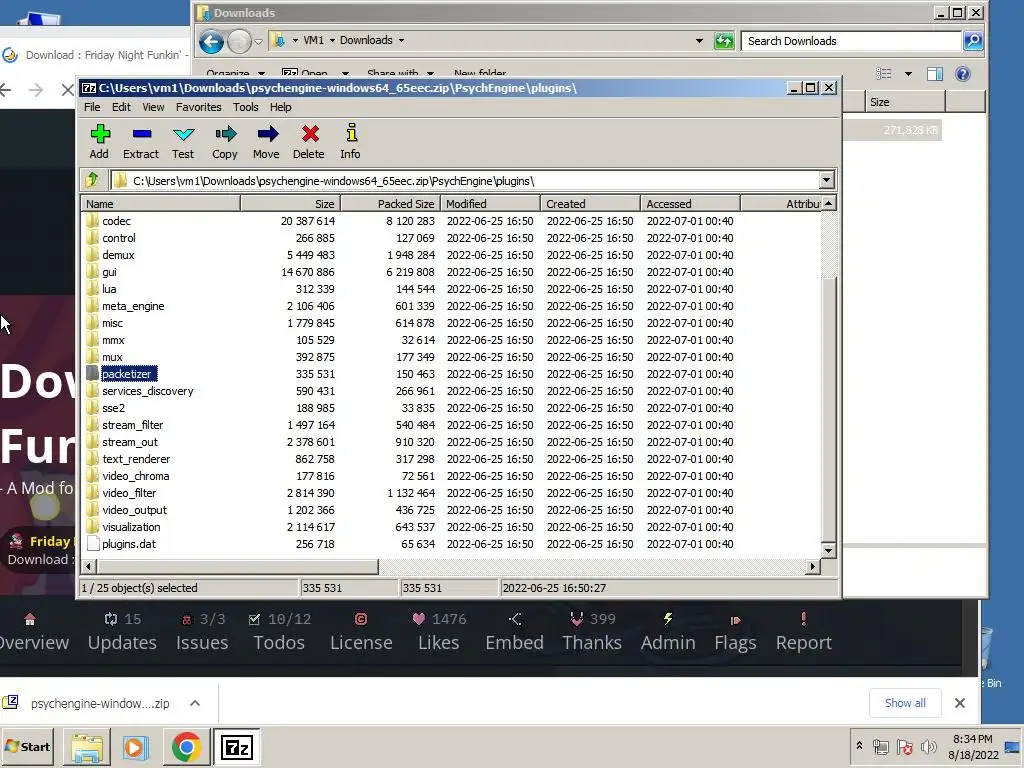Toggle the preview pane in Downloads window

935,73
